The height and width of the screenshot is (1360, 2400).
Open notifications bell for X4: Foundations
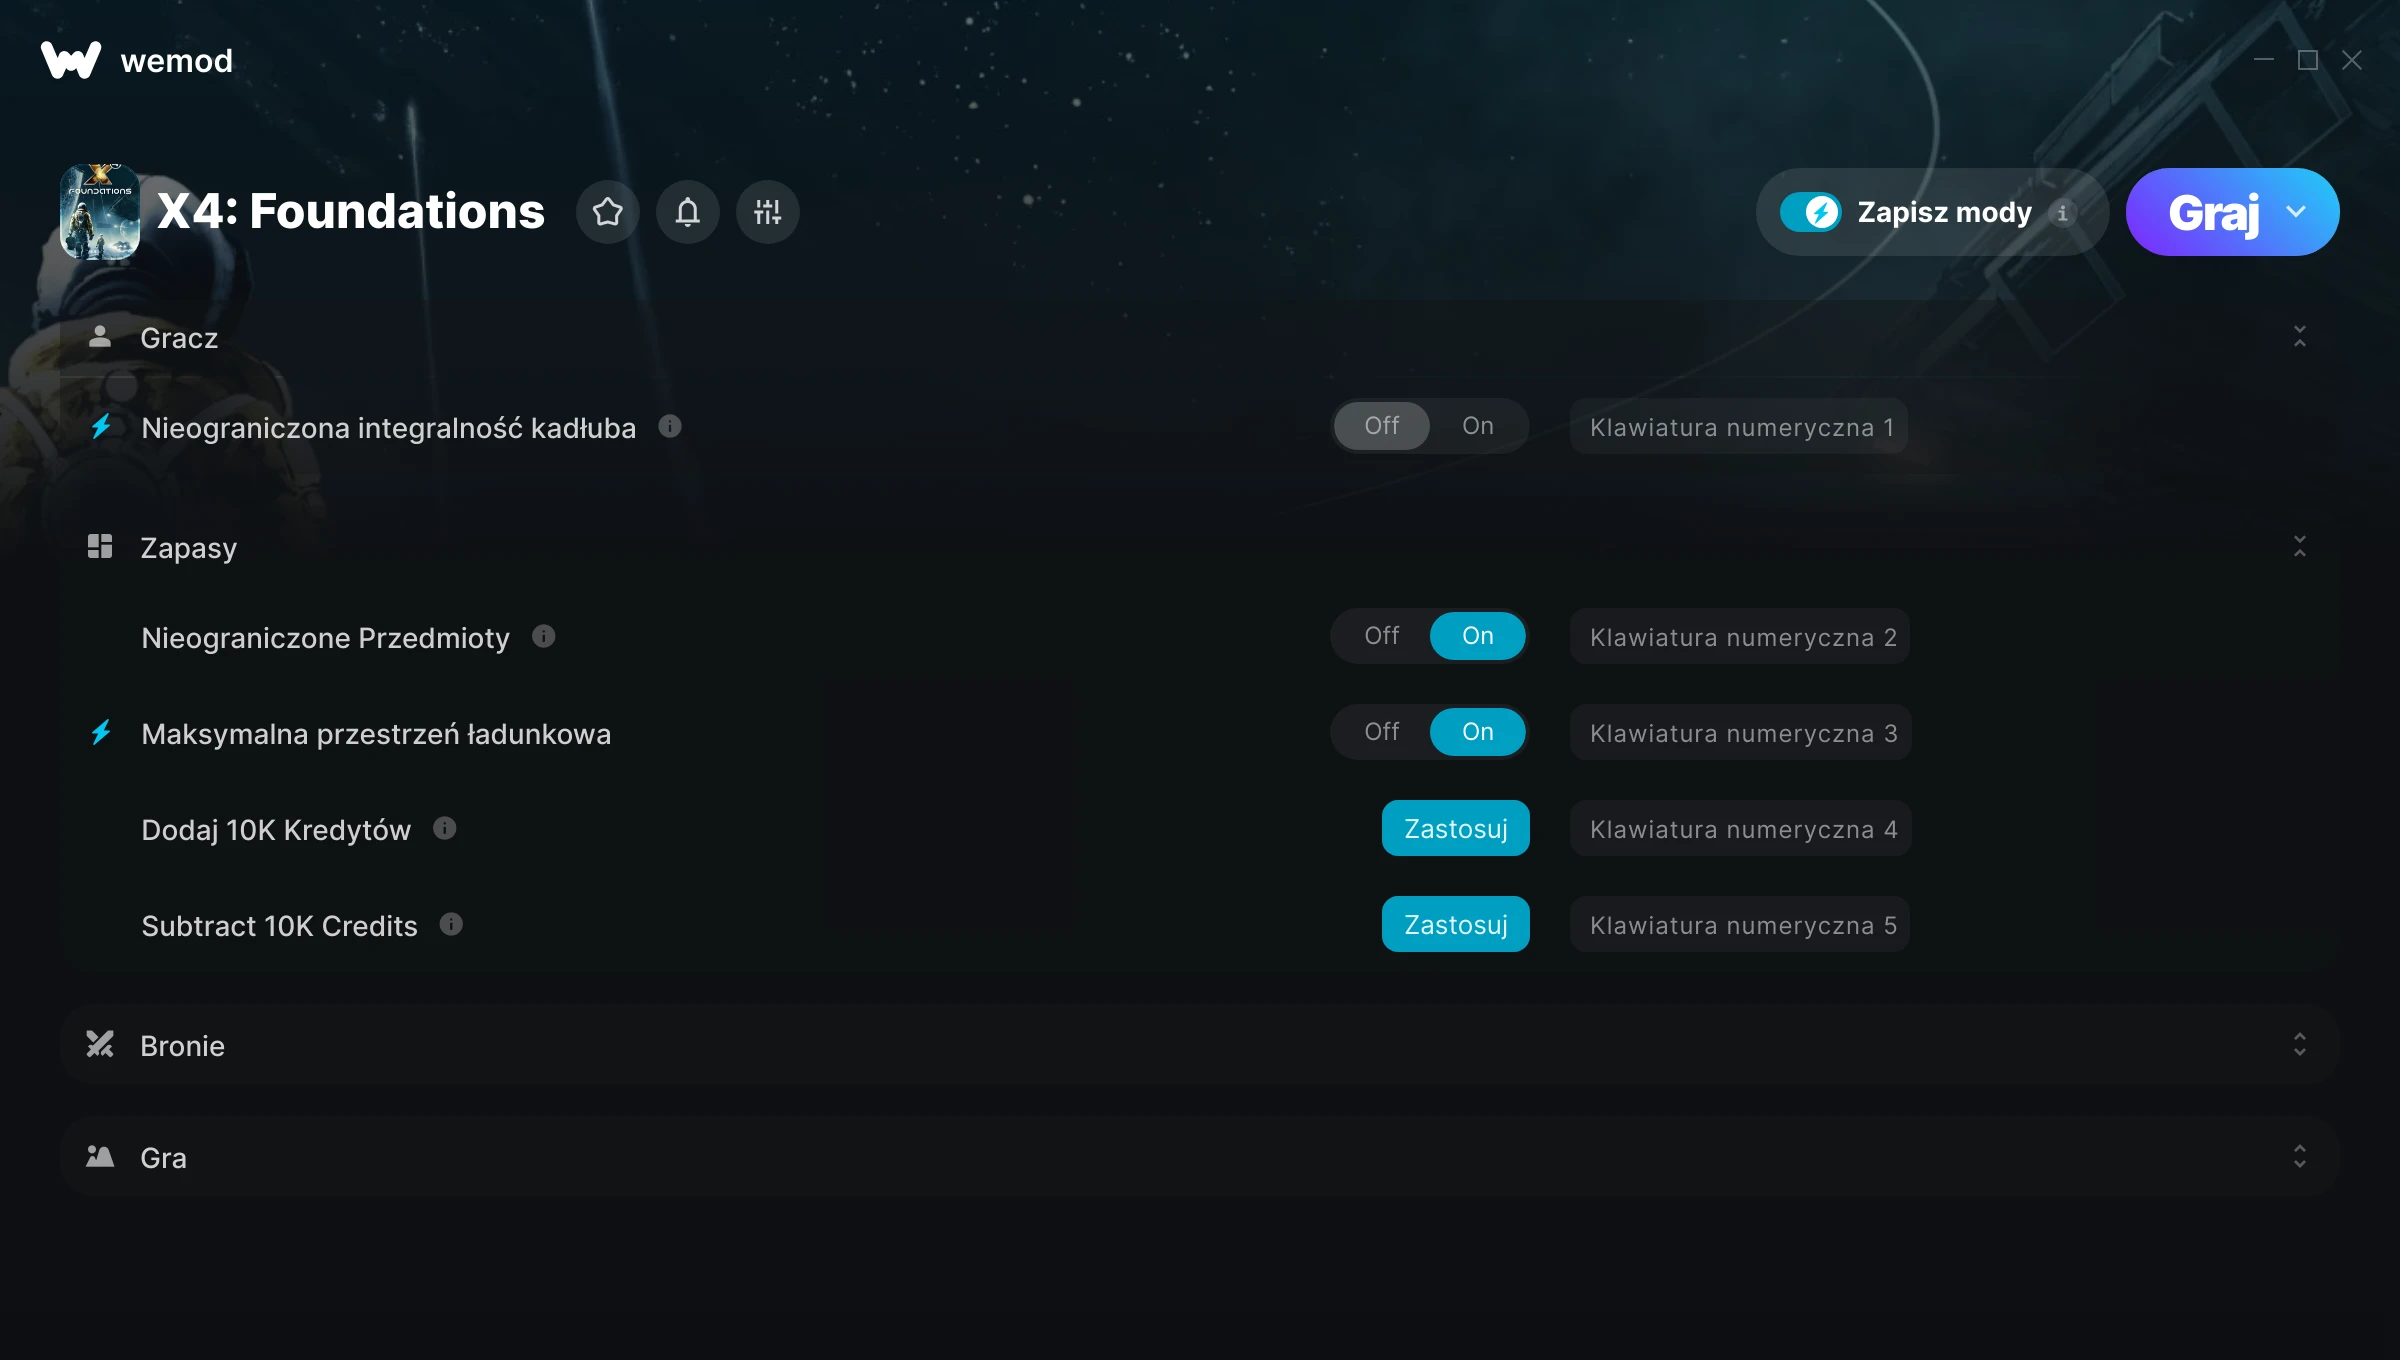coord(688,212)
